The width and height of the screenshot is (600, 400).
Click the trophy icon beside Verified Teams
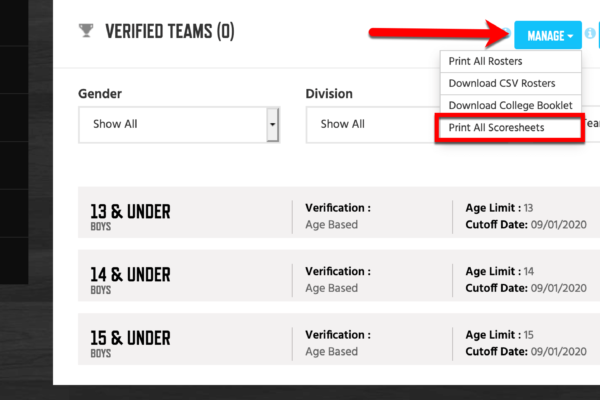point(86,31)
